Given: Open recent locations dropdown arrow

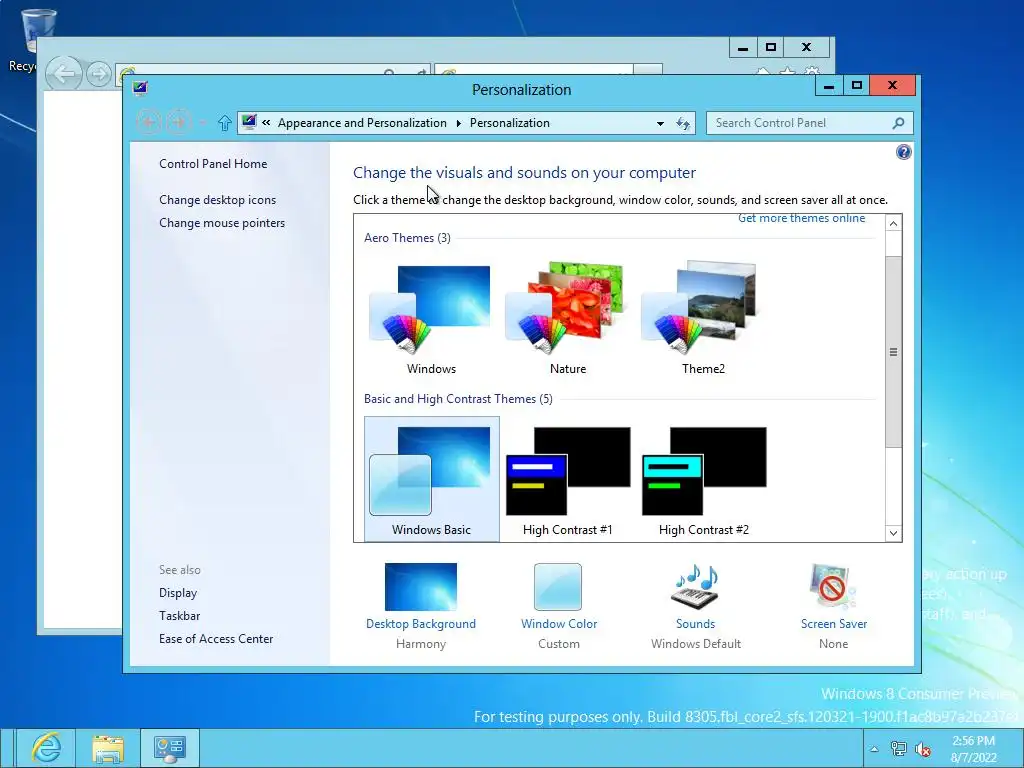Looking at the screenshot, I should 202,123.
